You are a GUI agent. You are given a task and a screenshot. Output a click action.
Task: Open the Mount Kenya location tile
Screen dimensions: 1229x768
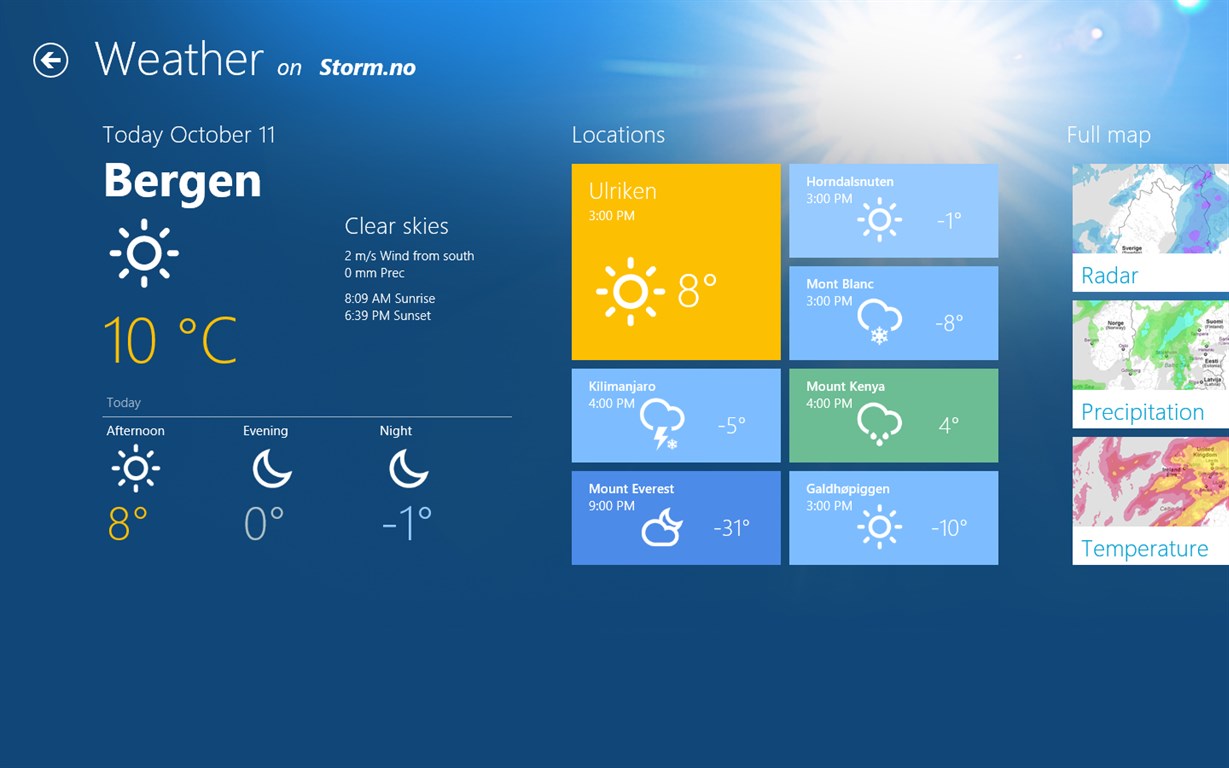tap(893, 415)
